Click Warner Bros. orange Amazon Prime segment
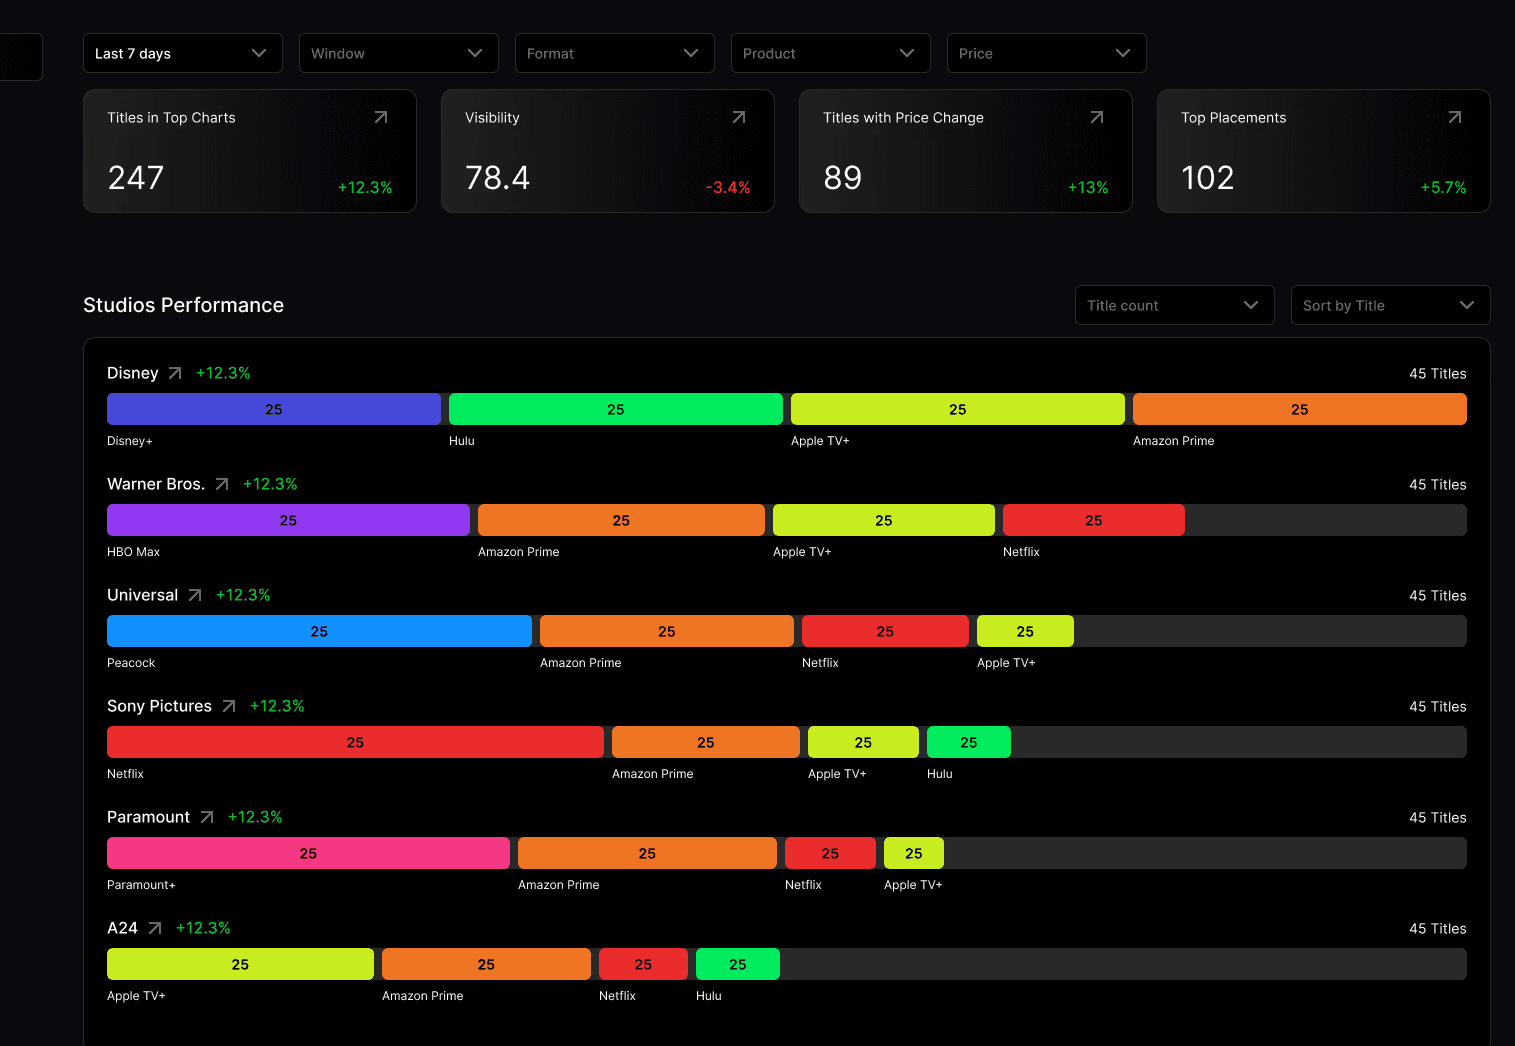This screenshot has width=1515, height=1046. tap(621, 520)
